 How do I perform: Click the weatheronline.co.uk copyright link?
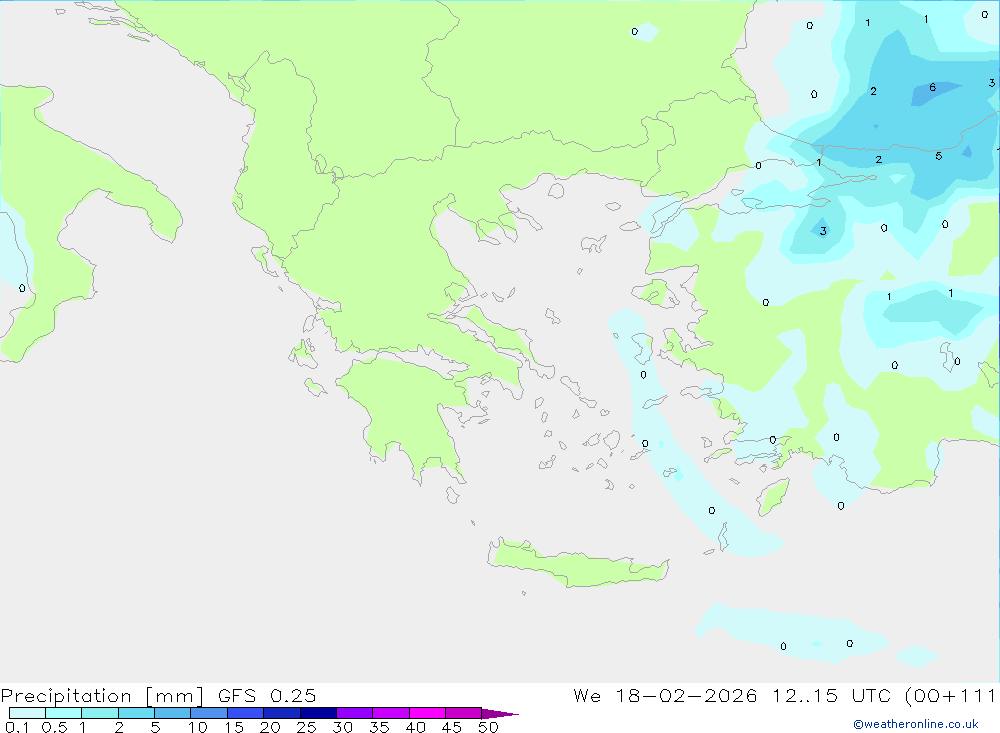pyautogui.click(x=916, y=724)
